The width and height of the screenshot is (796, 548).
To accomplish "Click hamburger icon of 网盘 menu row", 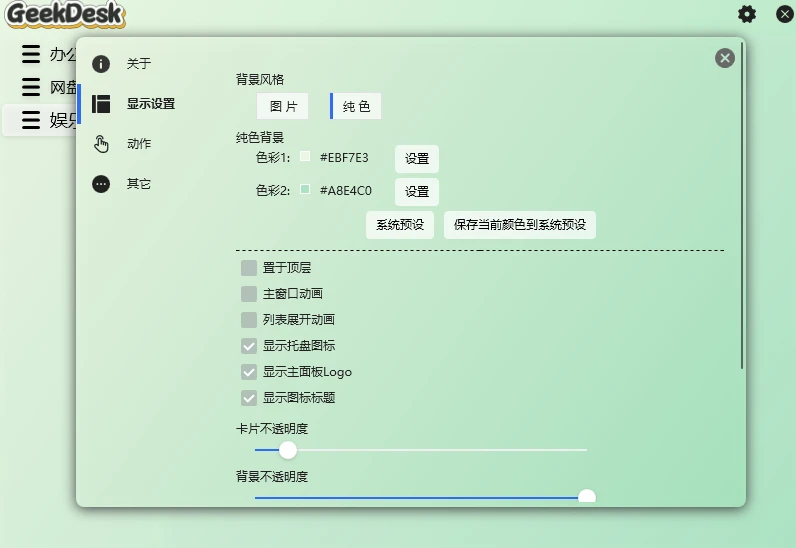I will click(31, 87).
